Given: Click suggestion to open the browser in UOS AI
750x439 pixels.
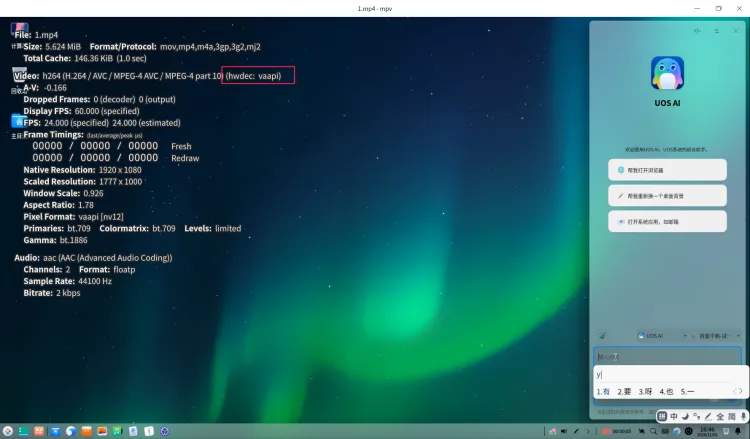Looking at the screenshot, I should (x=667, y=170).
